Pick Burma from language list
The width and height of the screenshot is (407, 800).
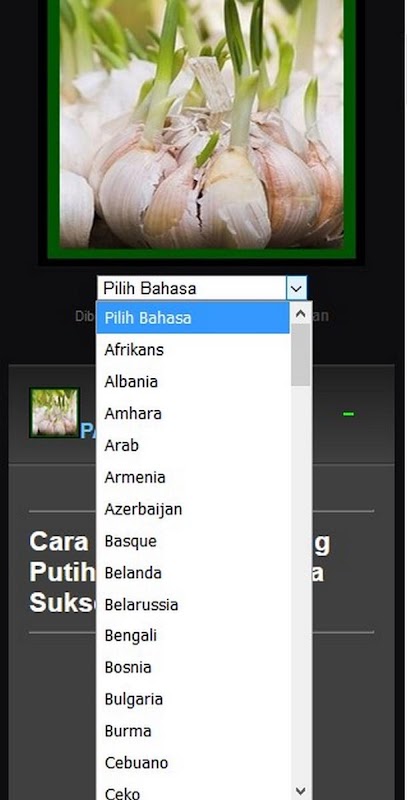[x=193, y=731]
